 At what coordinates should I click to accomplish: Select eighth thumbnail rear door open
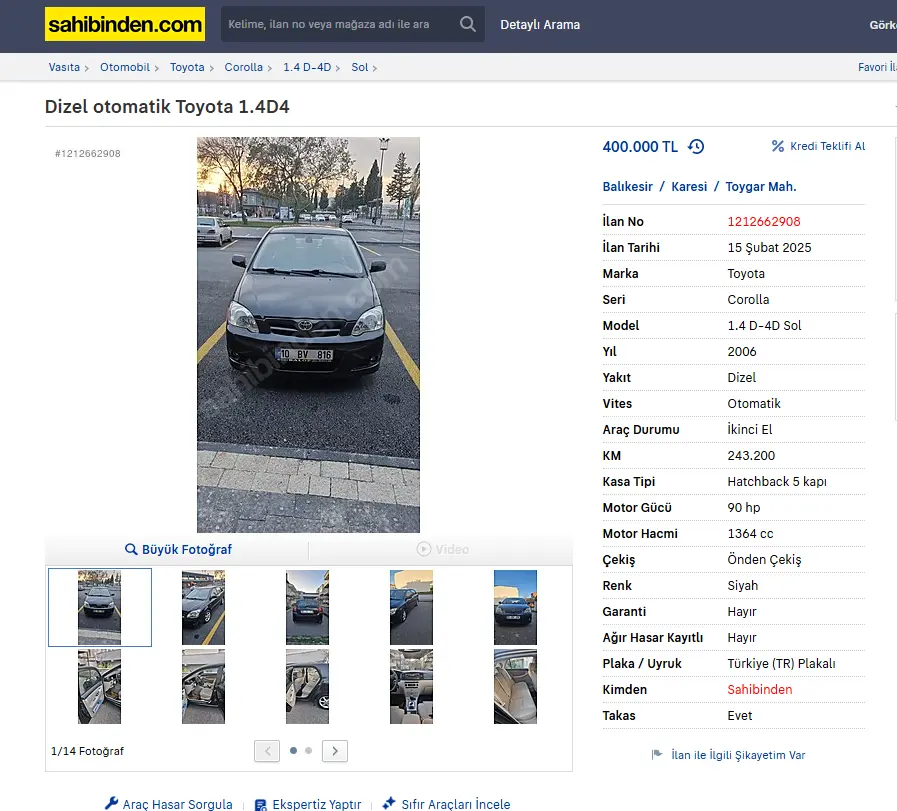307,686
